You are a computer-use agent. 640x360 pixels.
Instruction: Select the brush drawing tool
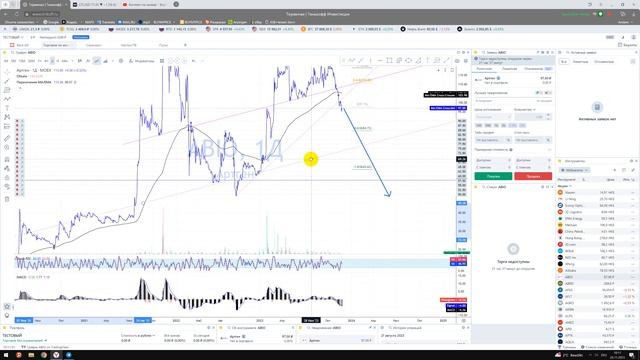click(x=7, y=99)
